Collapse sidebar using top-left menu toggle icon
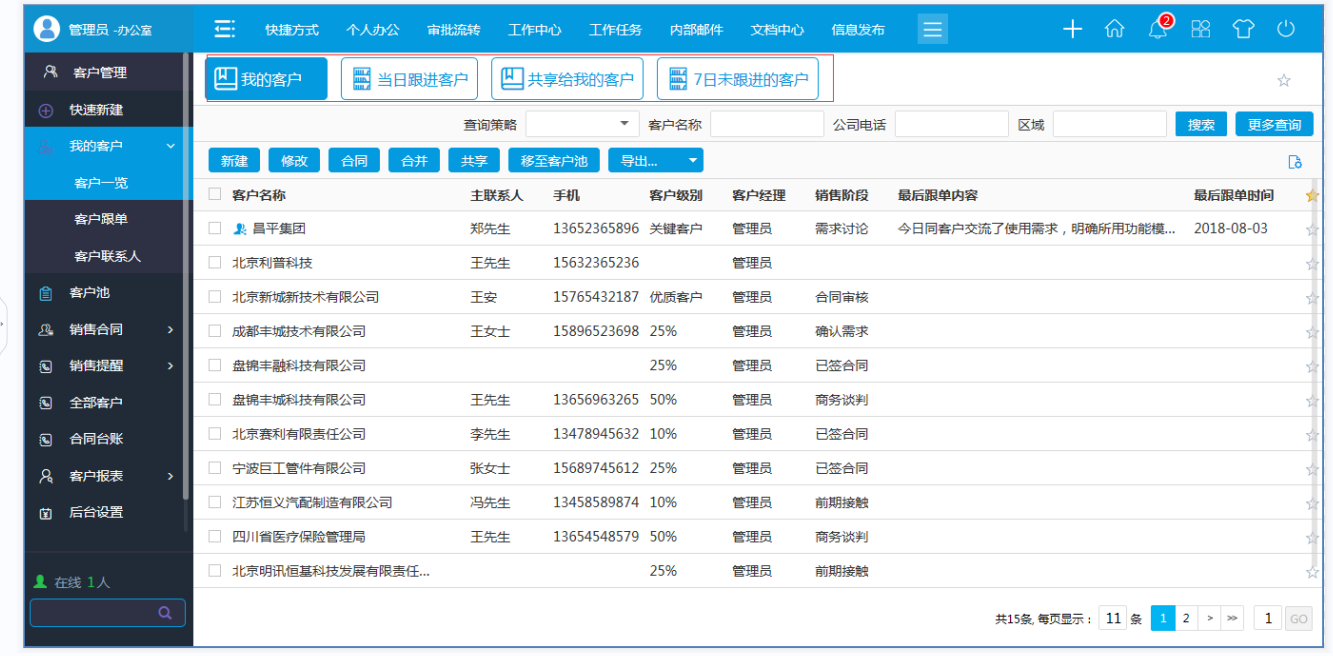Screen dimensions: 1333x656 coord(225,29)
